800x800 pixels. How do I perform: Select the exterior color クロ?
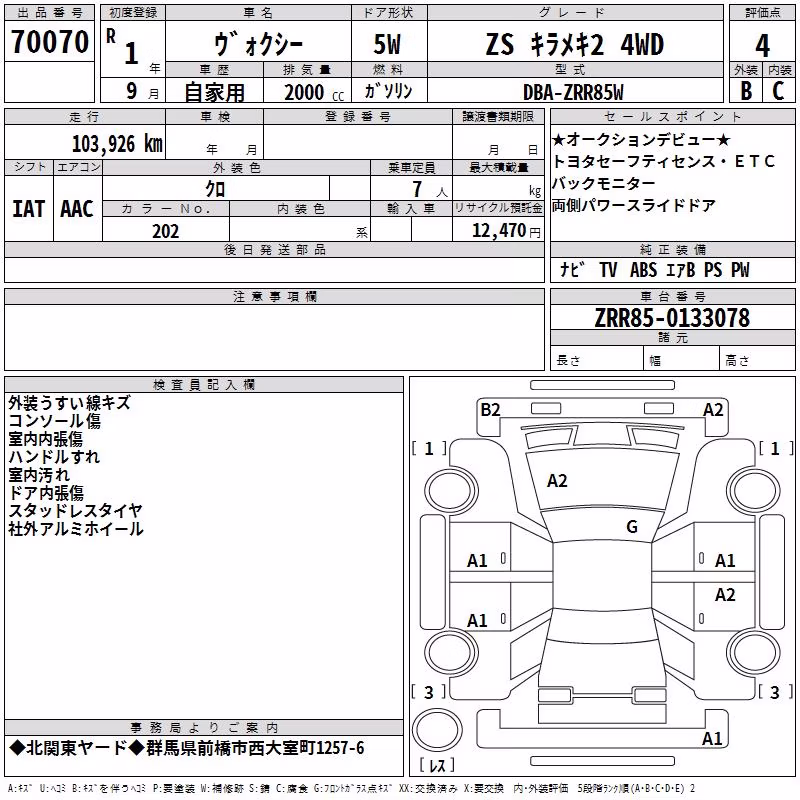coord(215,189)
